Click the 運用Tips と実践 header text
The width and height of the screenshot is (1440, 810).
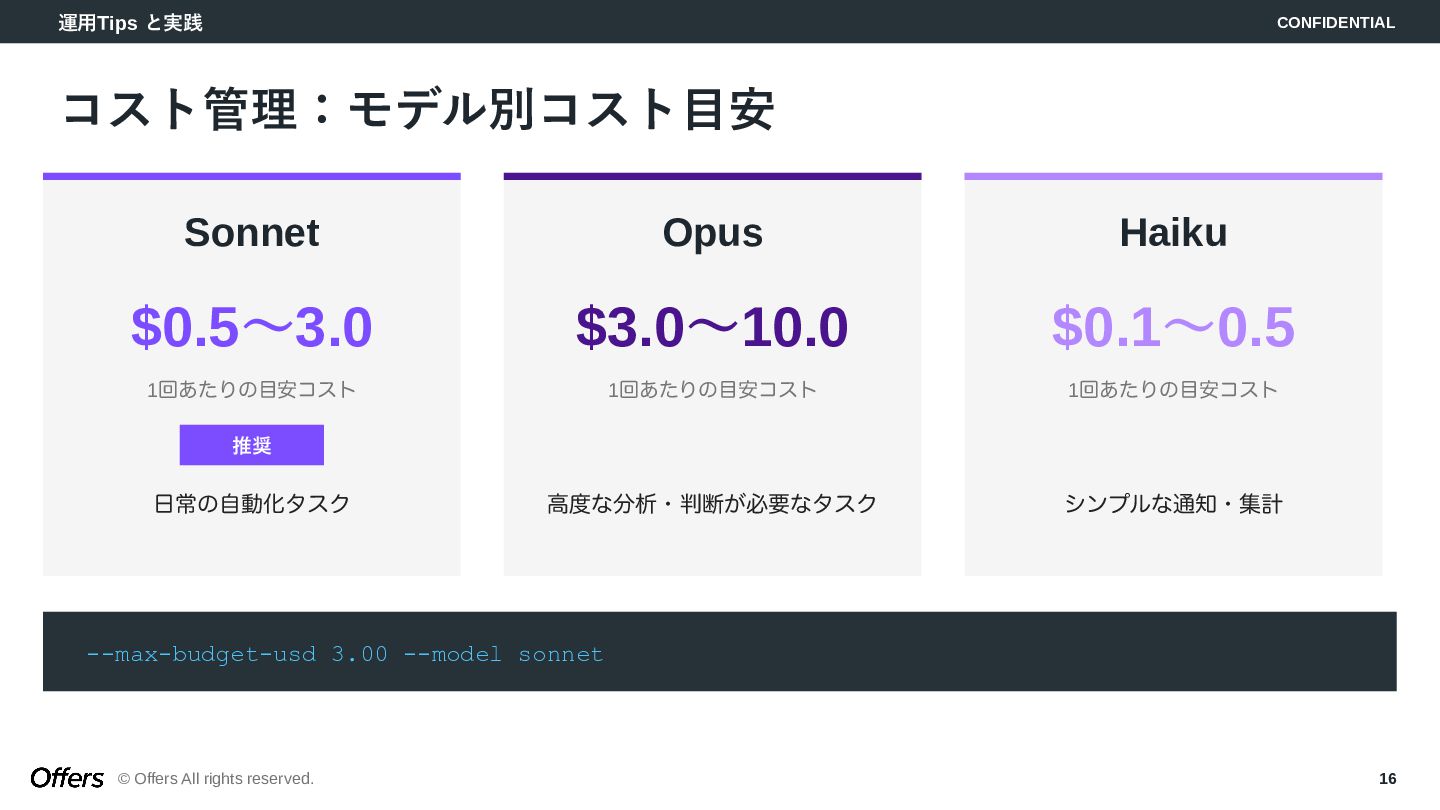(130, 22)
